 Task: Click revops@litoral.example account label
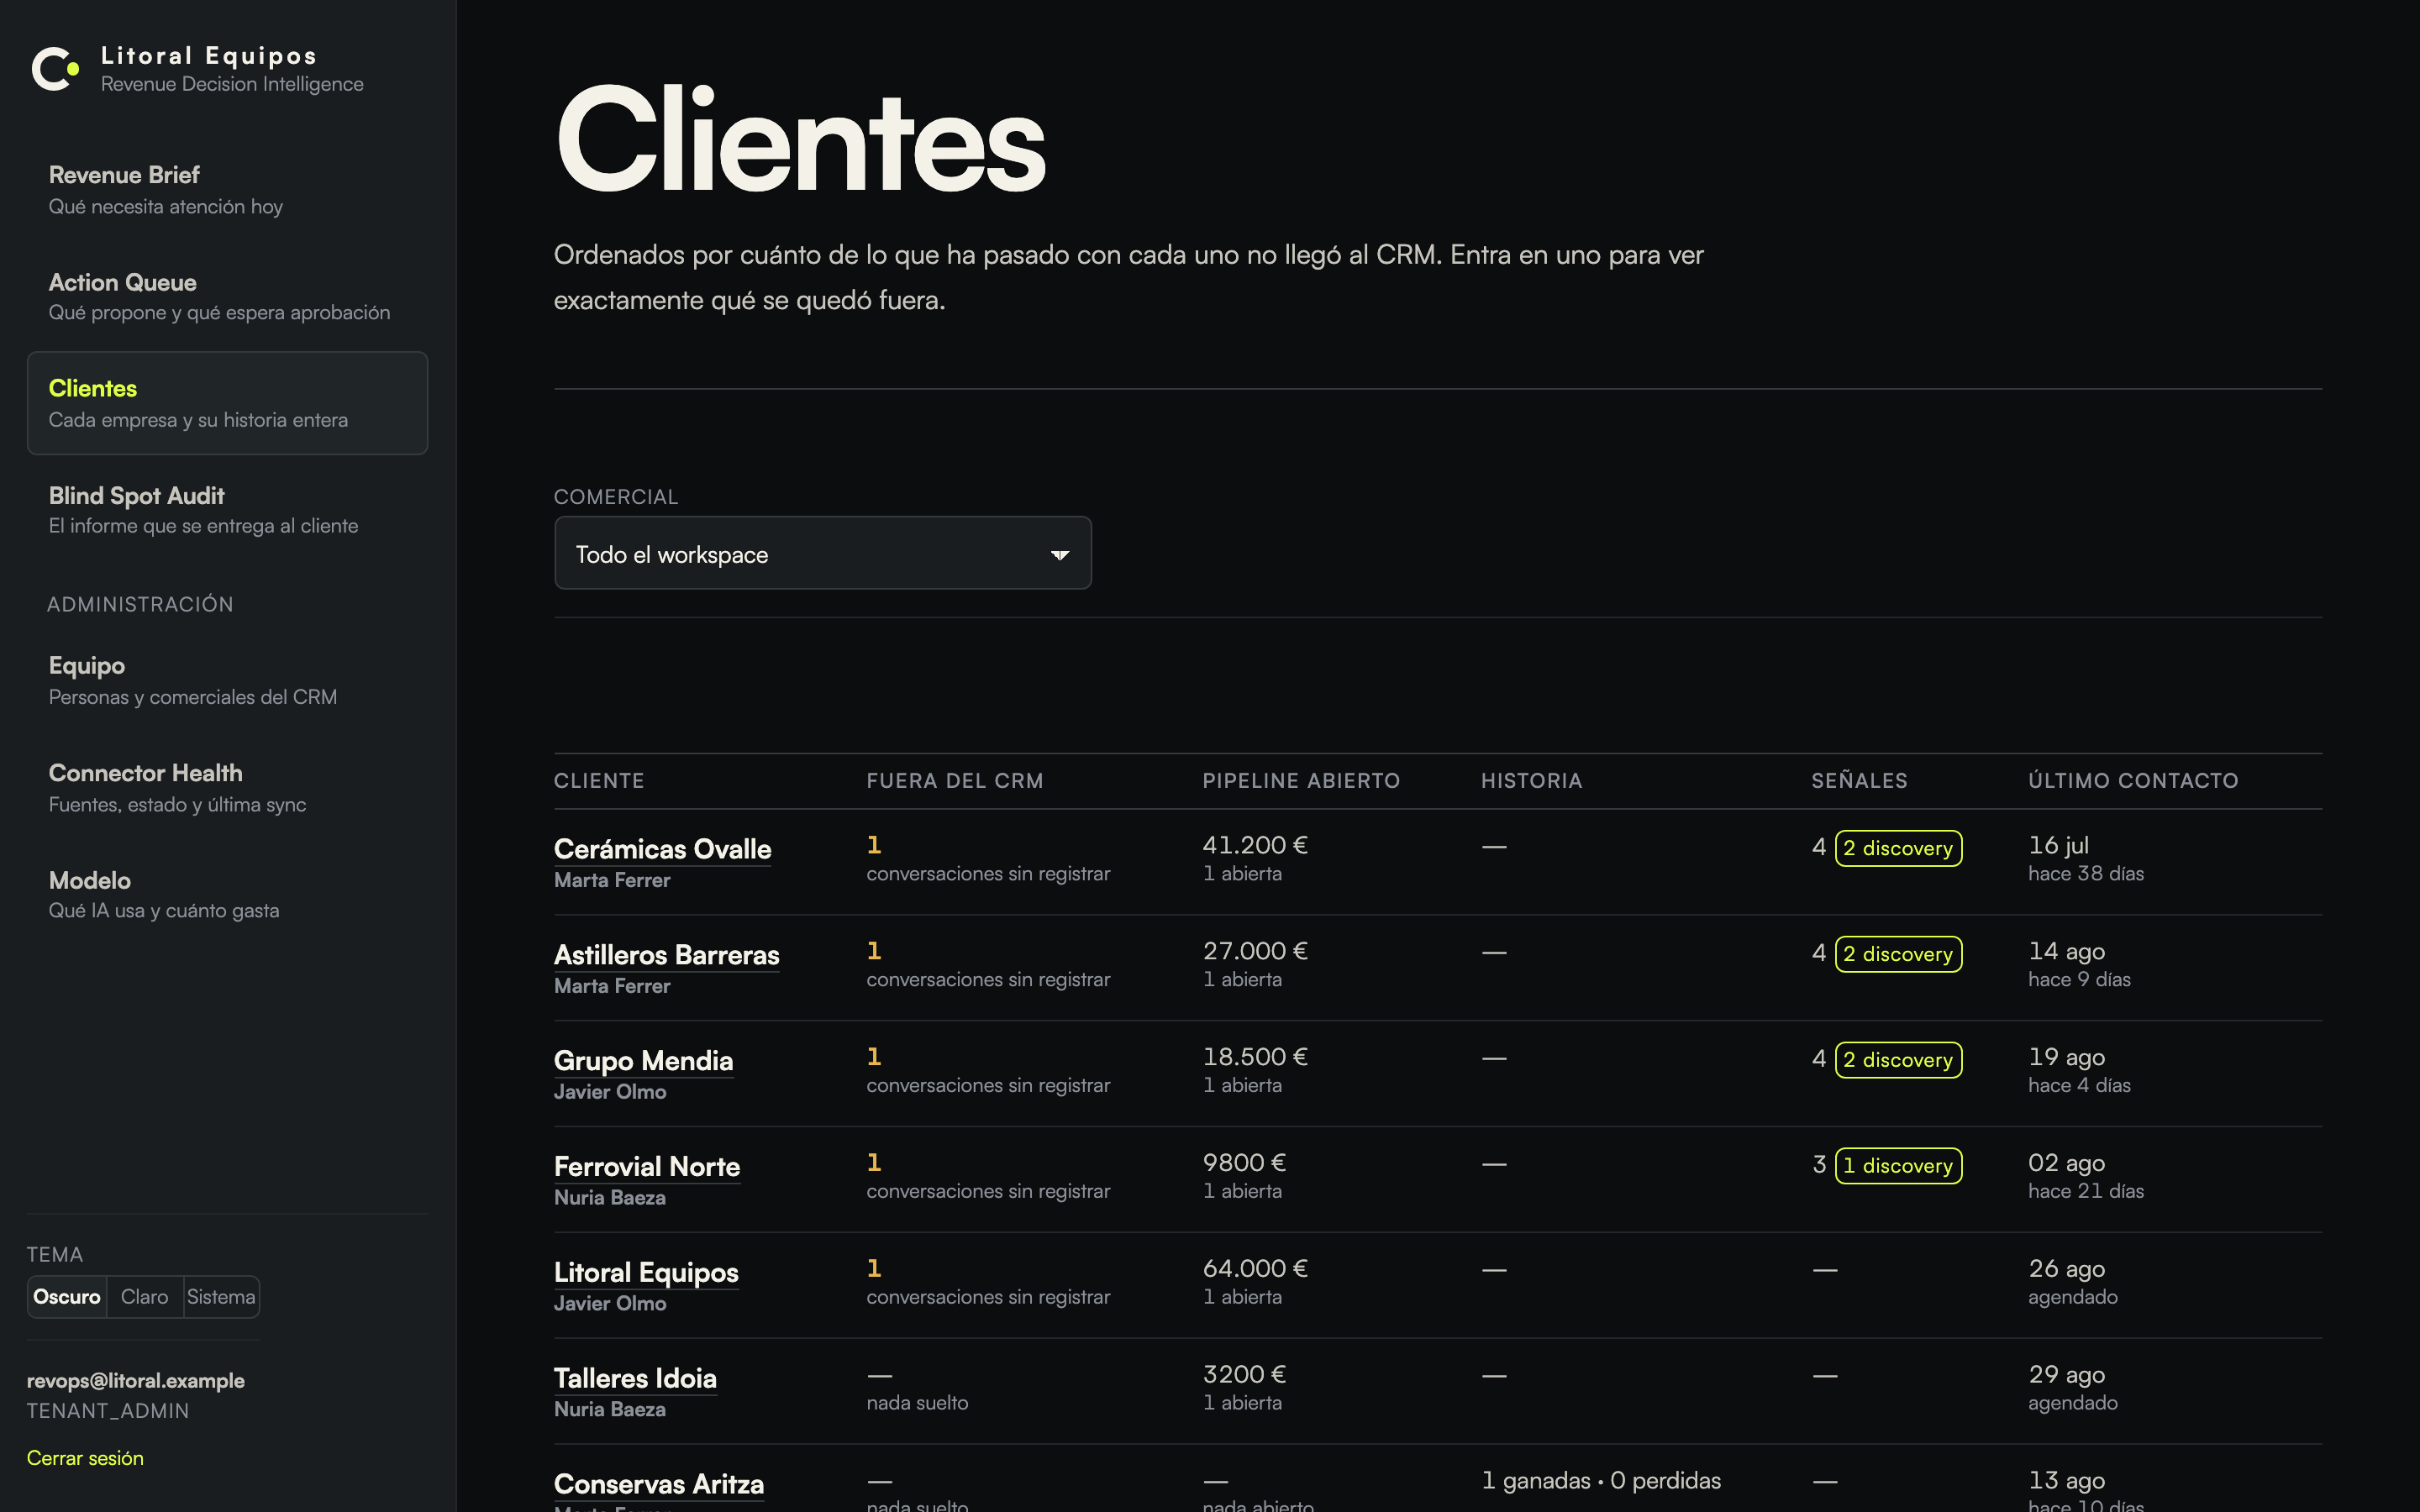[135, 1381]
